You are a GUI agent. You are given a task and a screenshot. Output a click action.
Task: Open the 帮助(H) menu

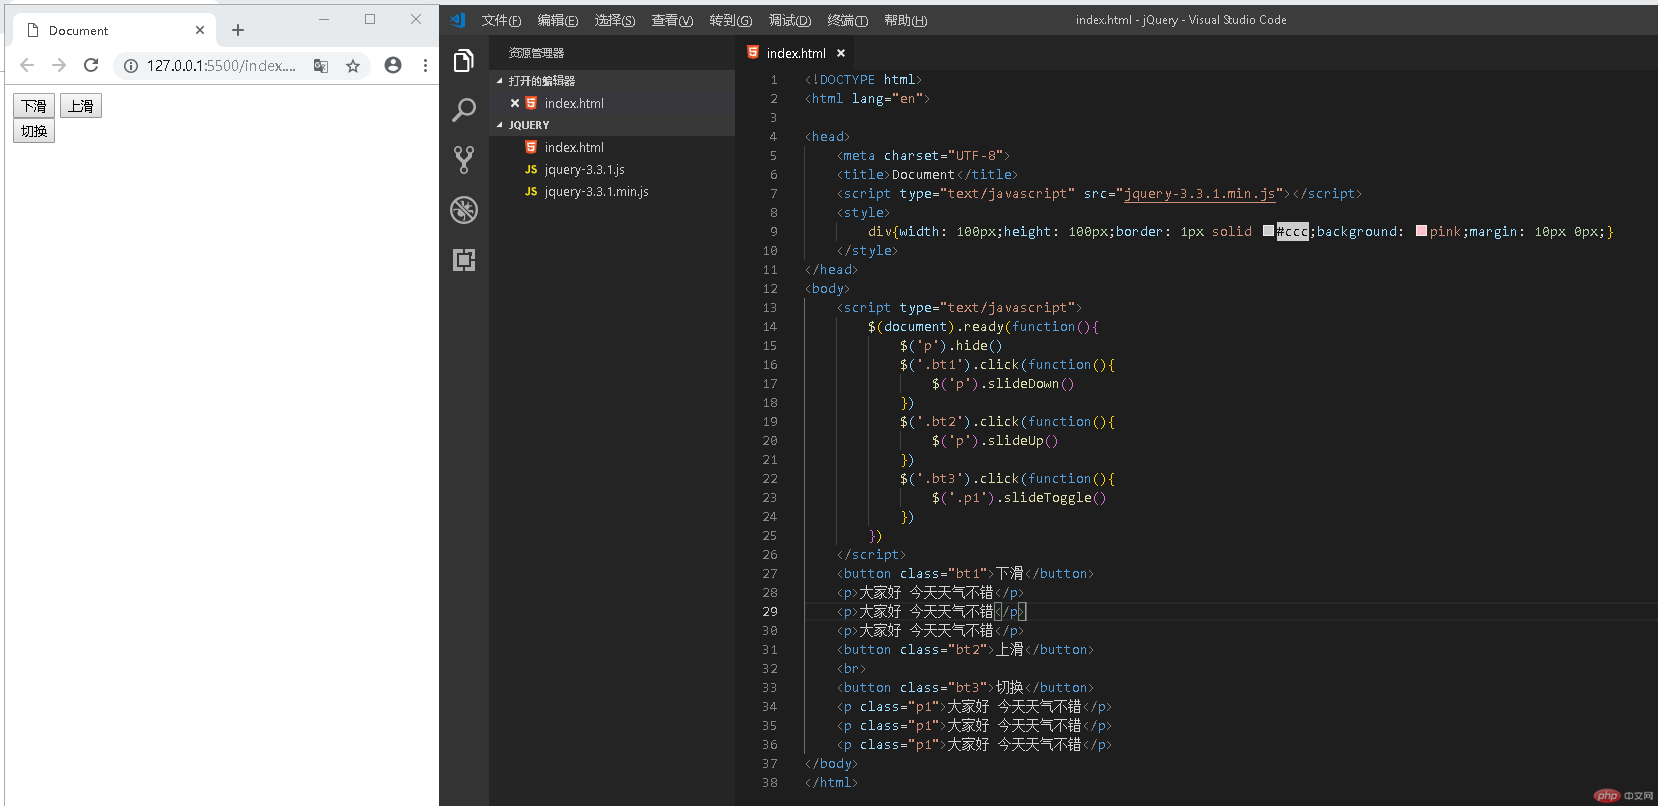pos(906,20)
